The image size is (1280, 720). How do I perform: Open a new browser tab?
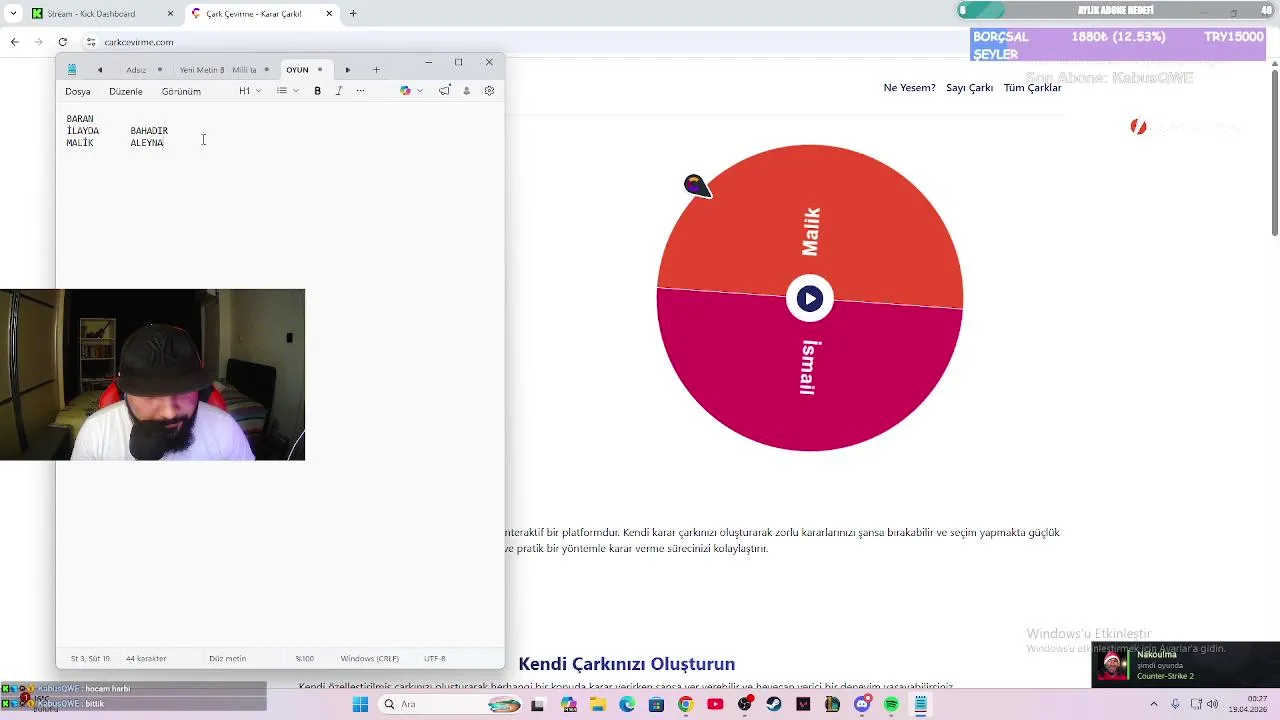[x=353, y=14]
